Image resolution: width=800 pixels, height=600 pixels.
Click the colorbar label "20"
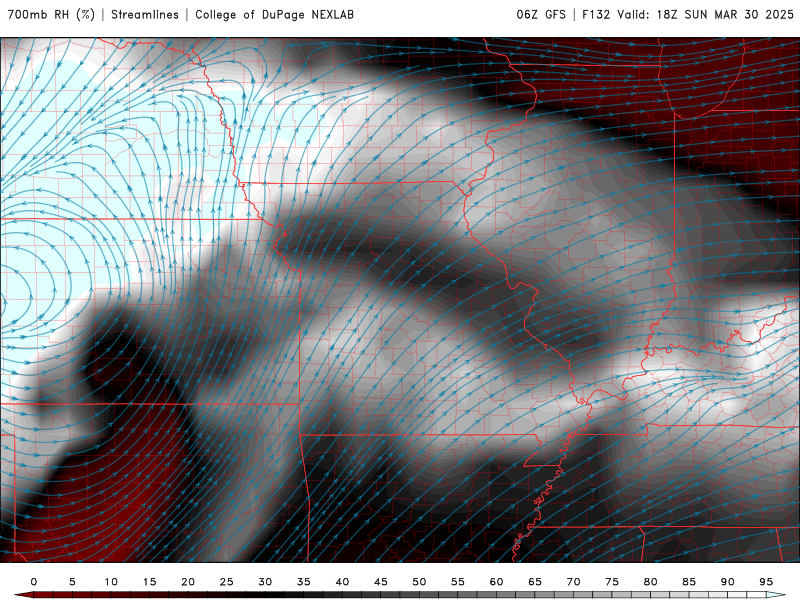(188, 582)
